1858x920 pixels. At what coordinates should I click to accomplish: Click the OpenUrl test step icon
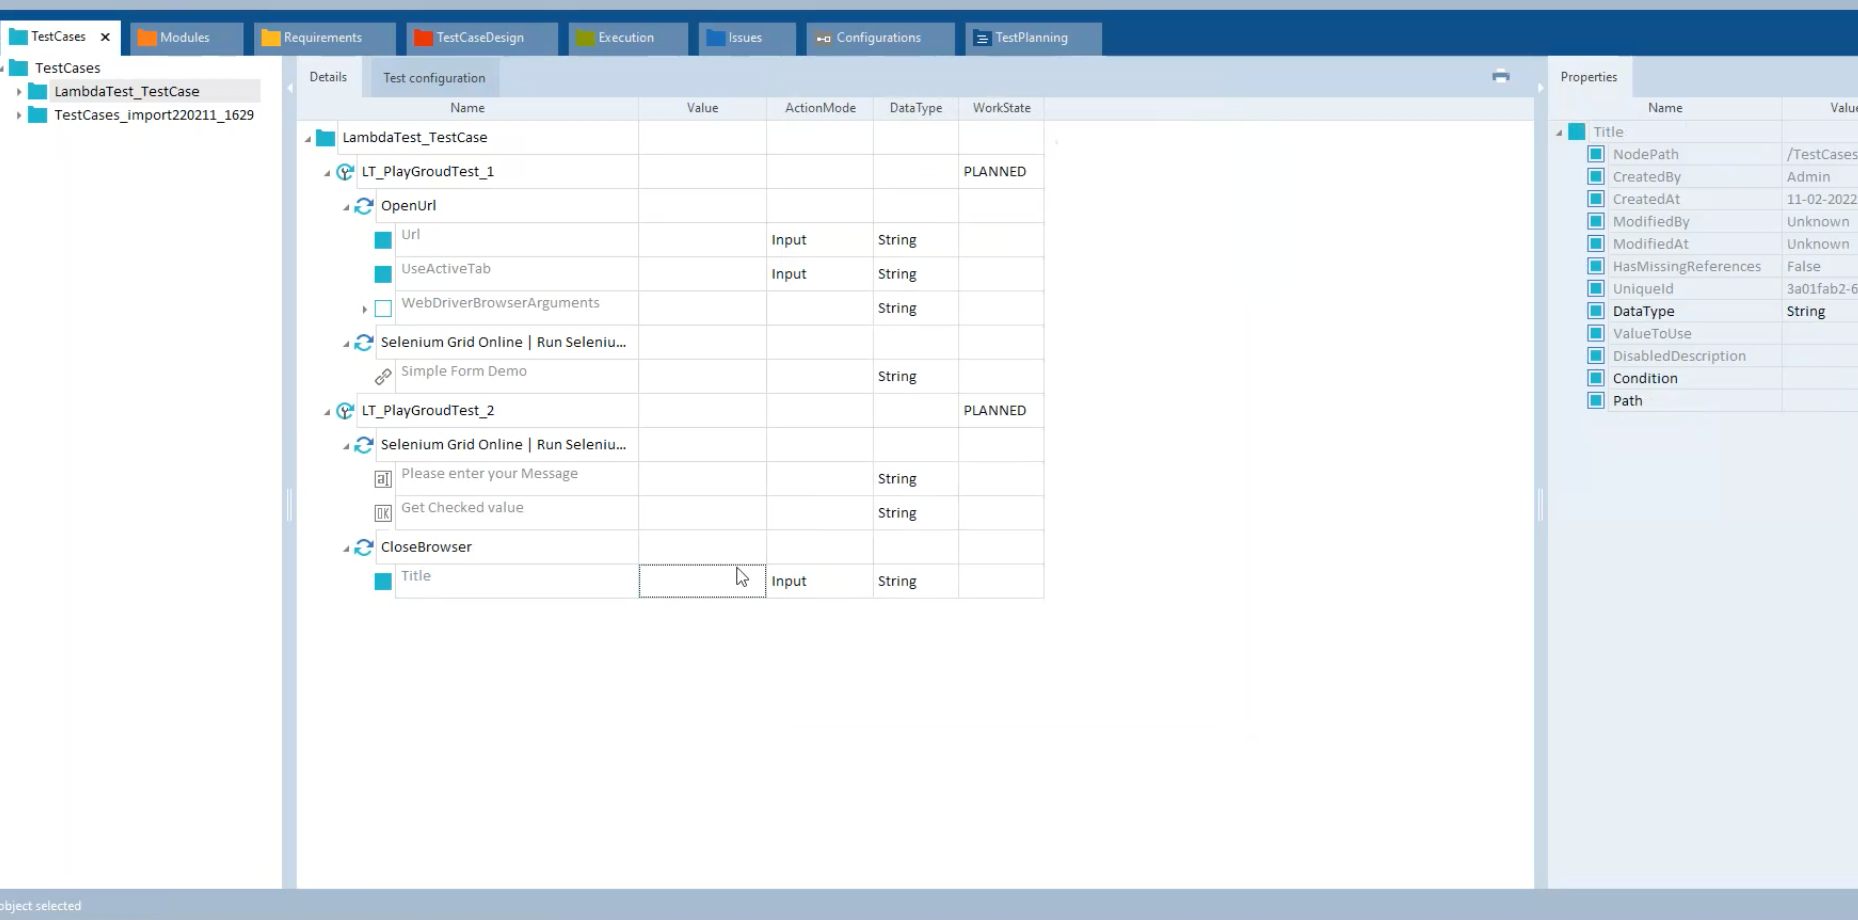364,206
